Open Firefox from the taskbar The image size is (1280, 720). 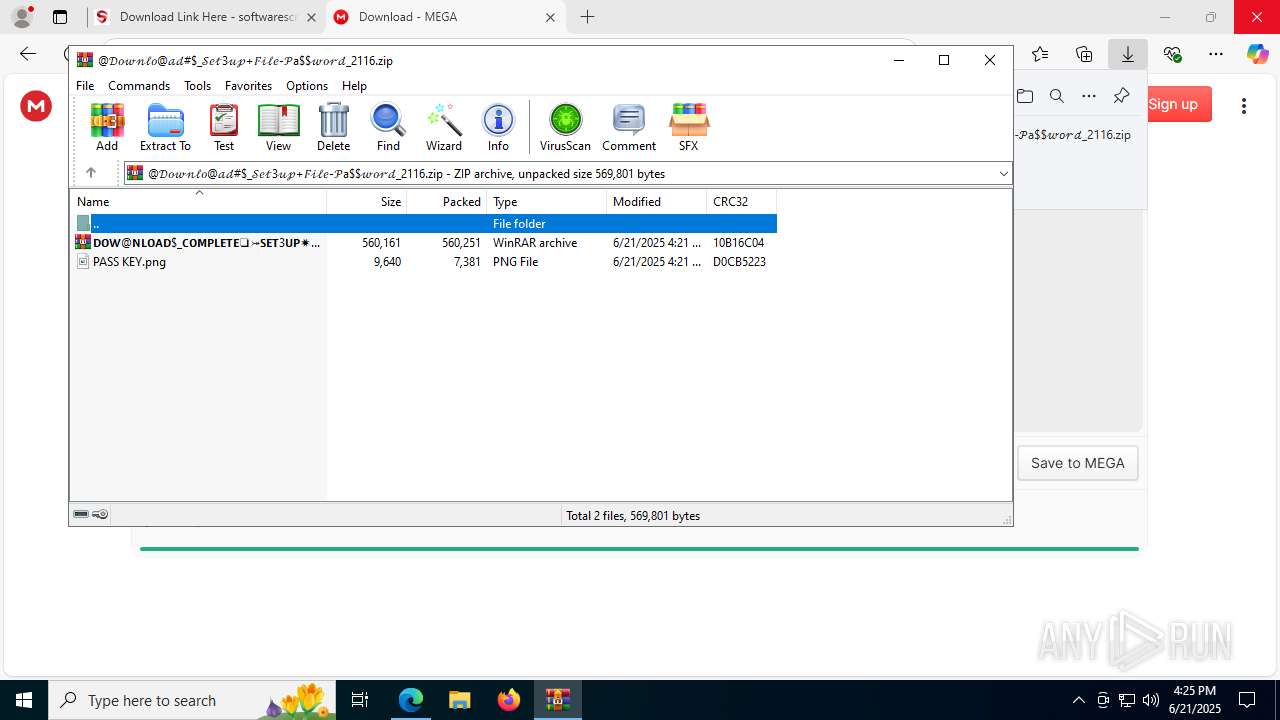509,700
